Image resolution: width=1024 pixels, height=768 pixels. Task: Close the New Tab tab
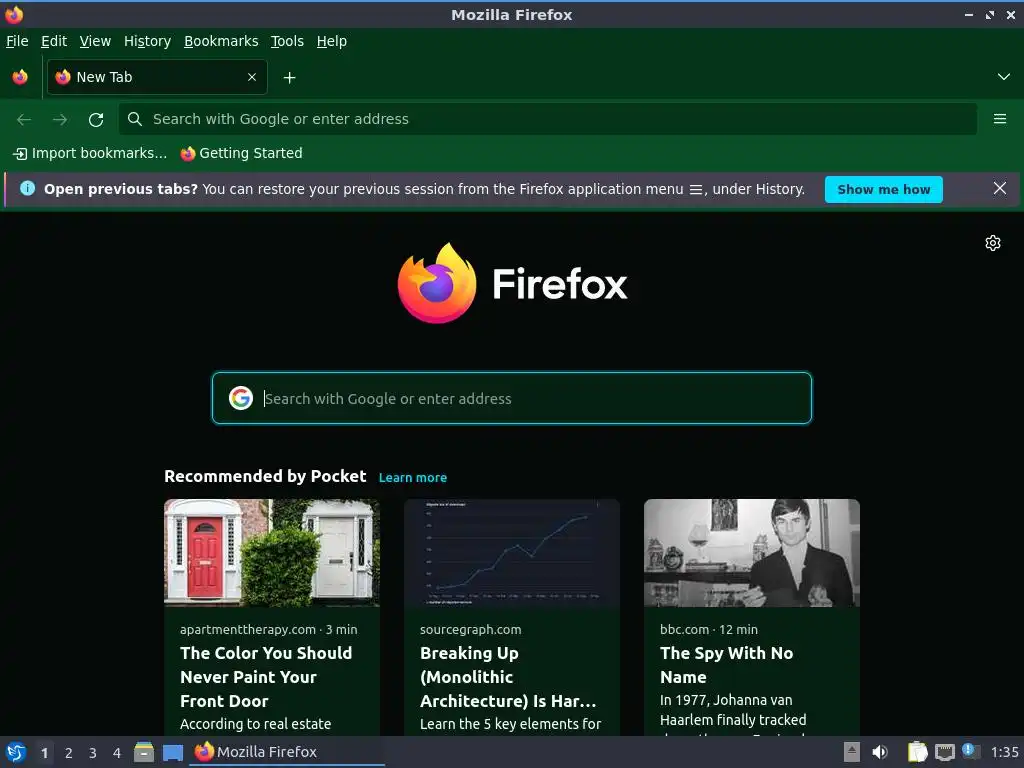point(252,77)
